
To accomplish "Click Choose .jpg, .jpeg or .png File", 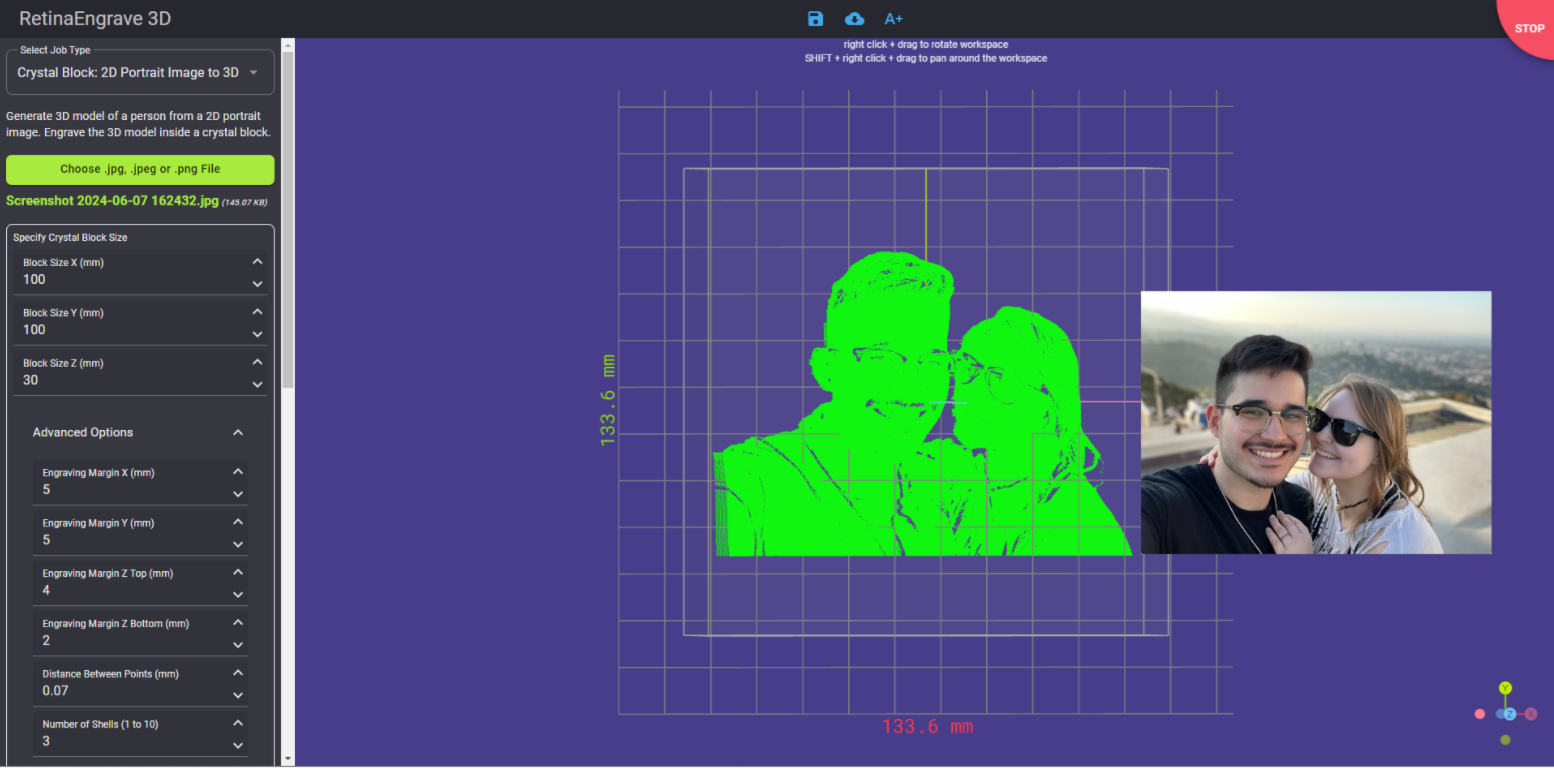I will coord(140,169).
